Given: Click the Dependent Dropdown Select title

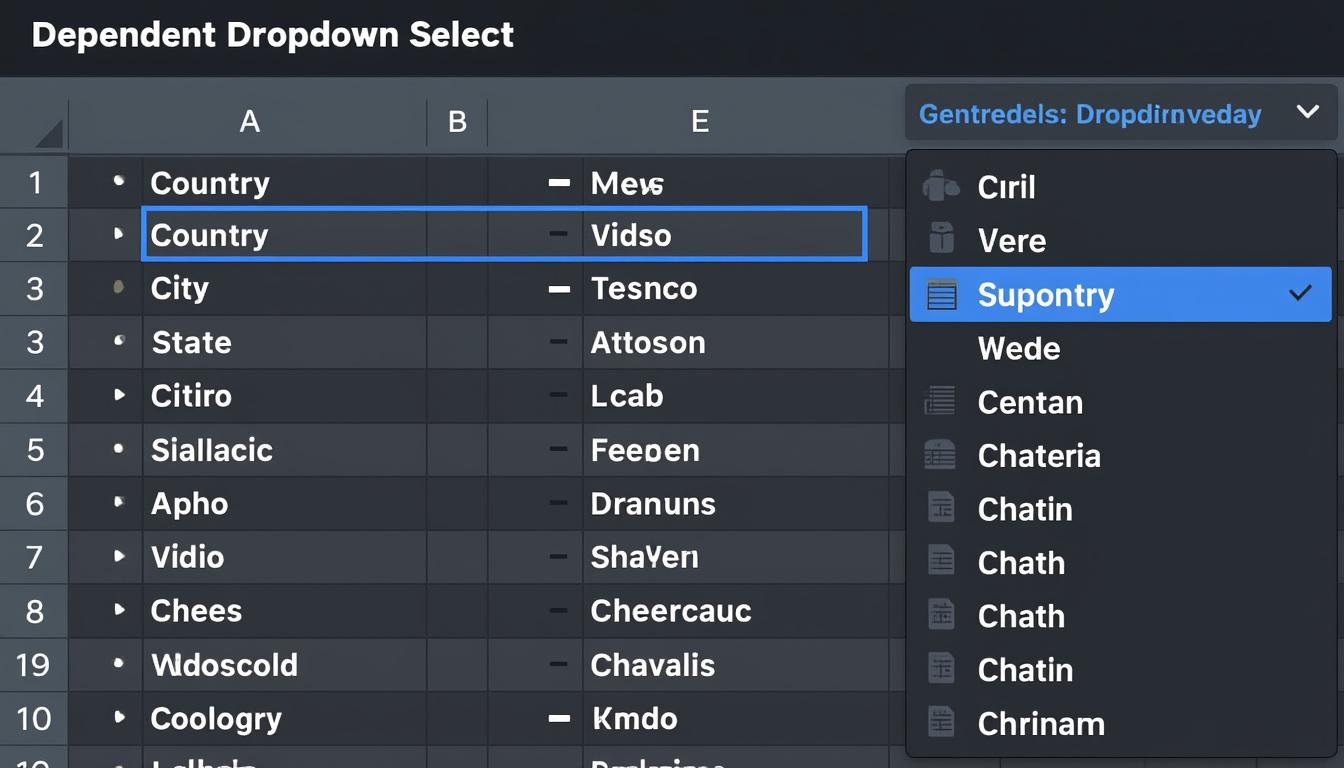Looking at the screenshot, I should tap(274, 34).
